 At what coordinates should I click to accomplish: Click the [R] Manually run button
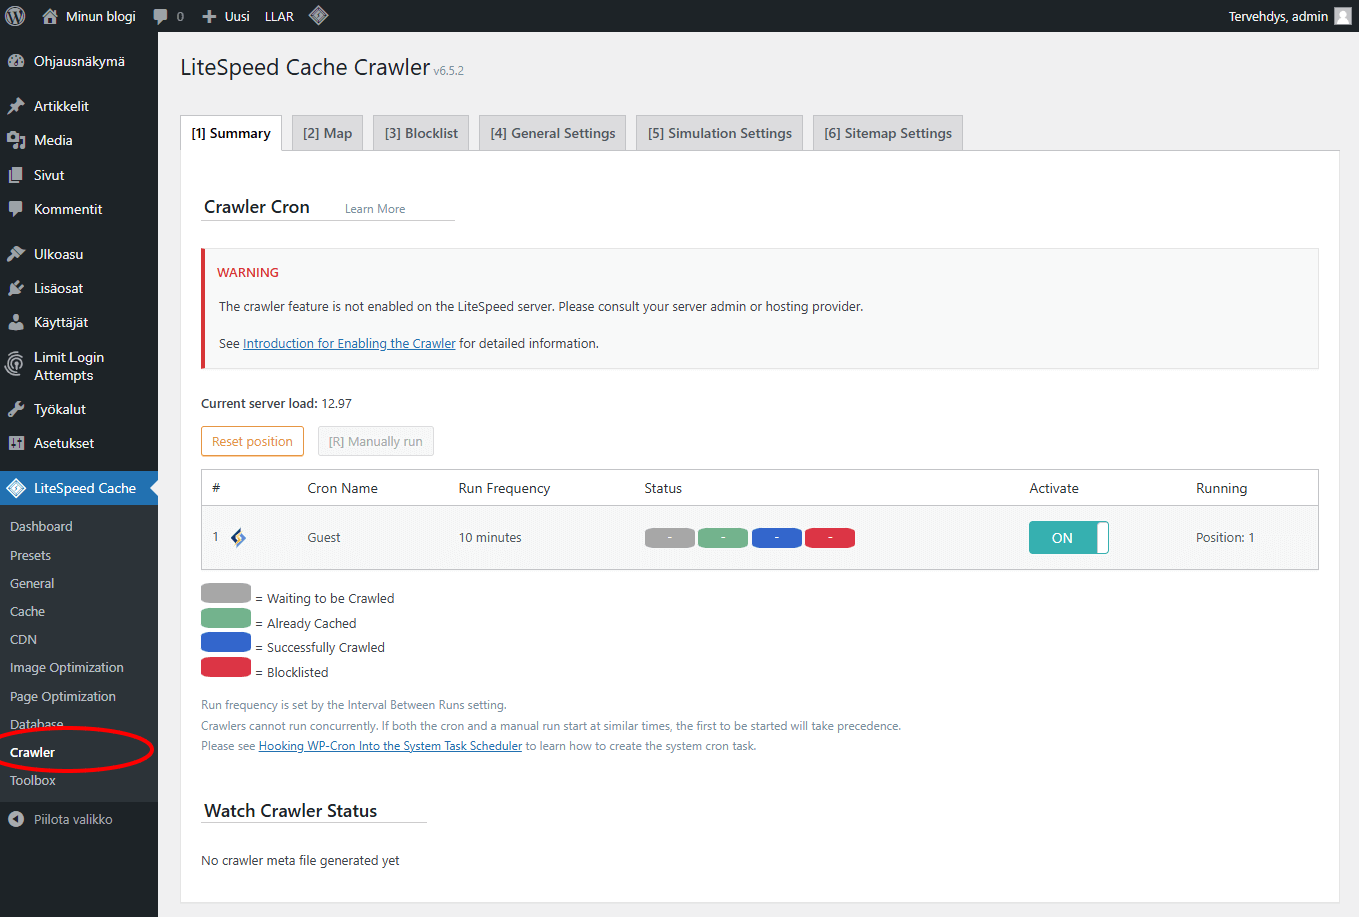tap(375, 441)
